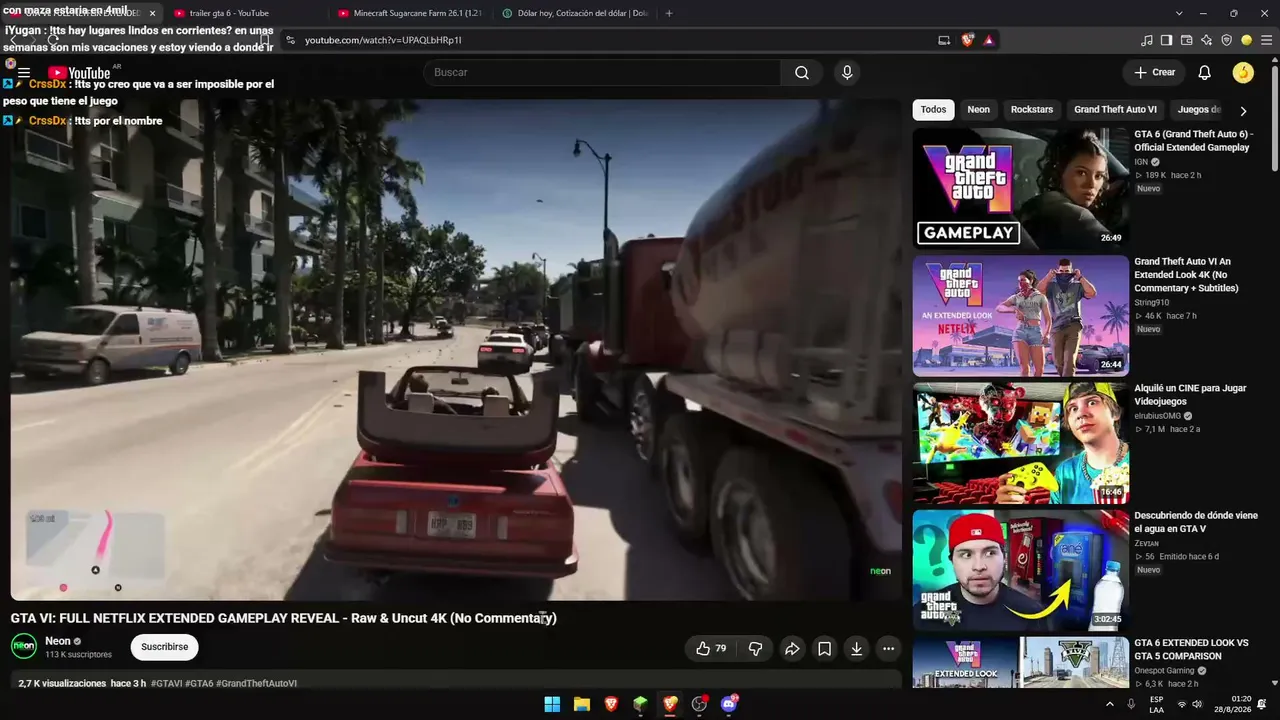Click the #GTAVI hashtag
The image size is (1280, 720).
click(x=166, y=684)
